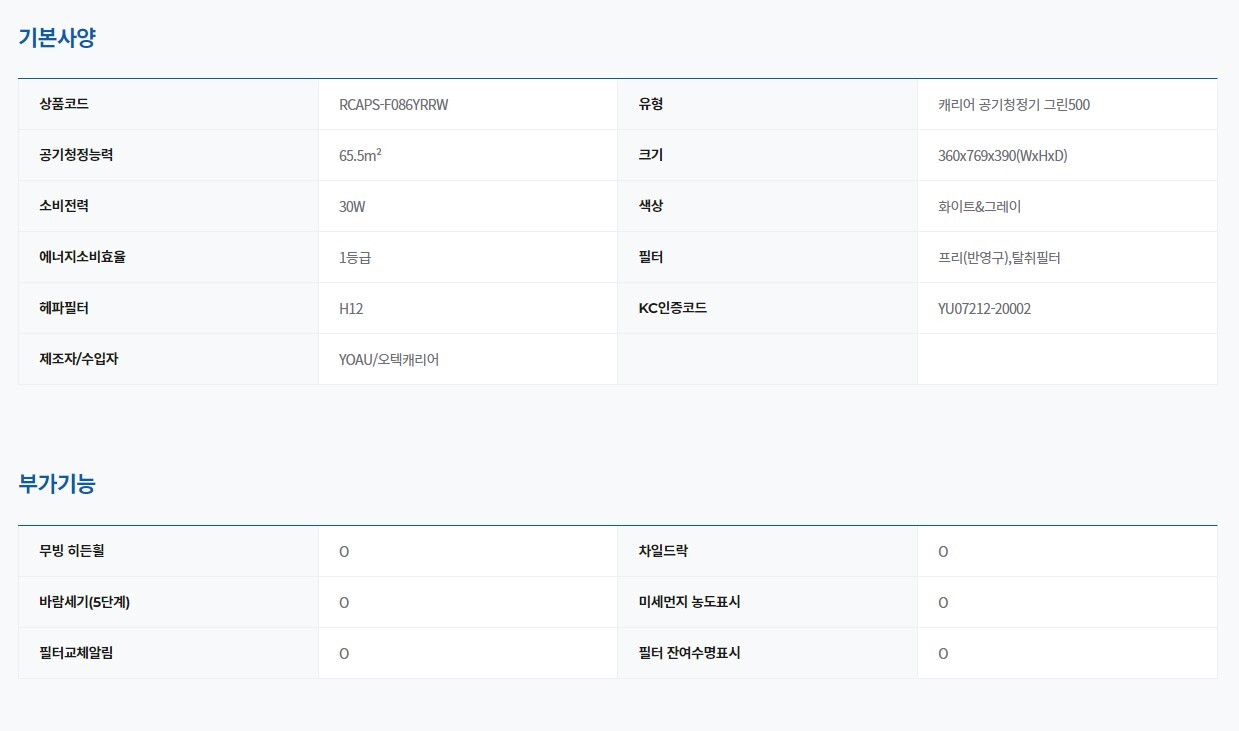Viewport: 1239px width, 731px height.
Task: Click the 소비전력 value 30W
Action: pyautogui.click(x=352, y=207)
